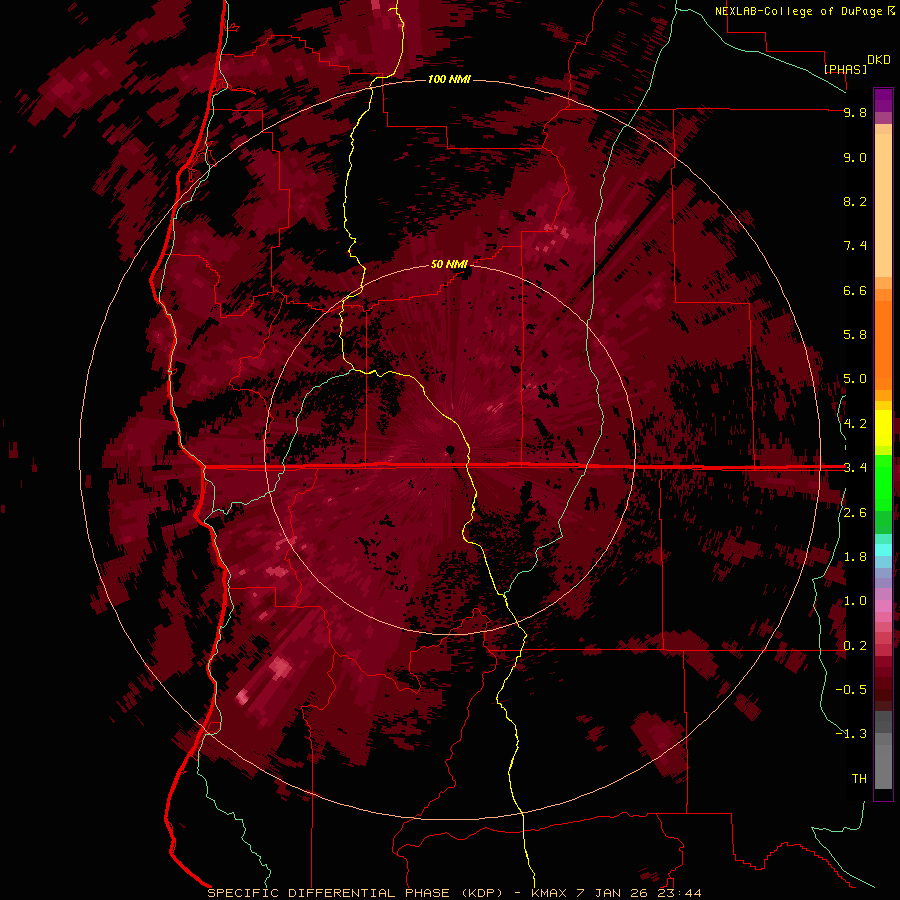Pick the cyan segment of the color bar

coord(883,550)
